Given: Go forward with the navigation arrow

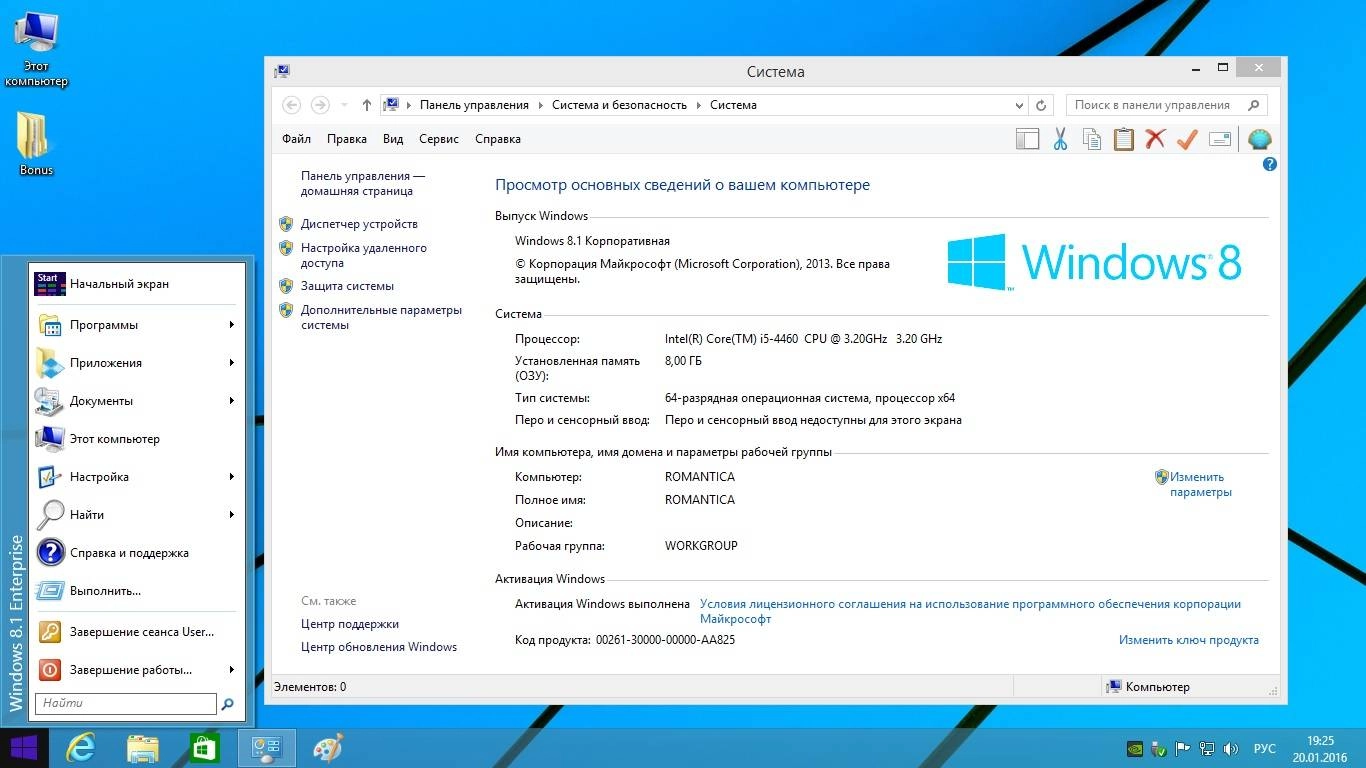Looking at the screenshot, I should 320,105.
